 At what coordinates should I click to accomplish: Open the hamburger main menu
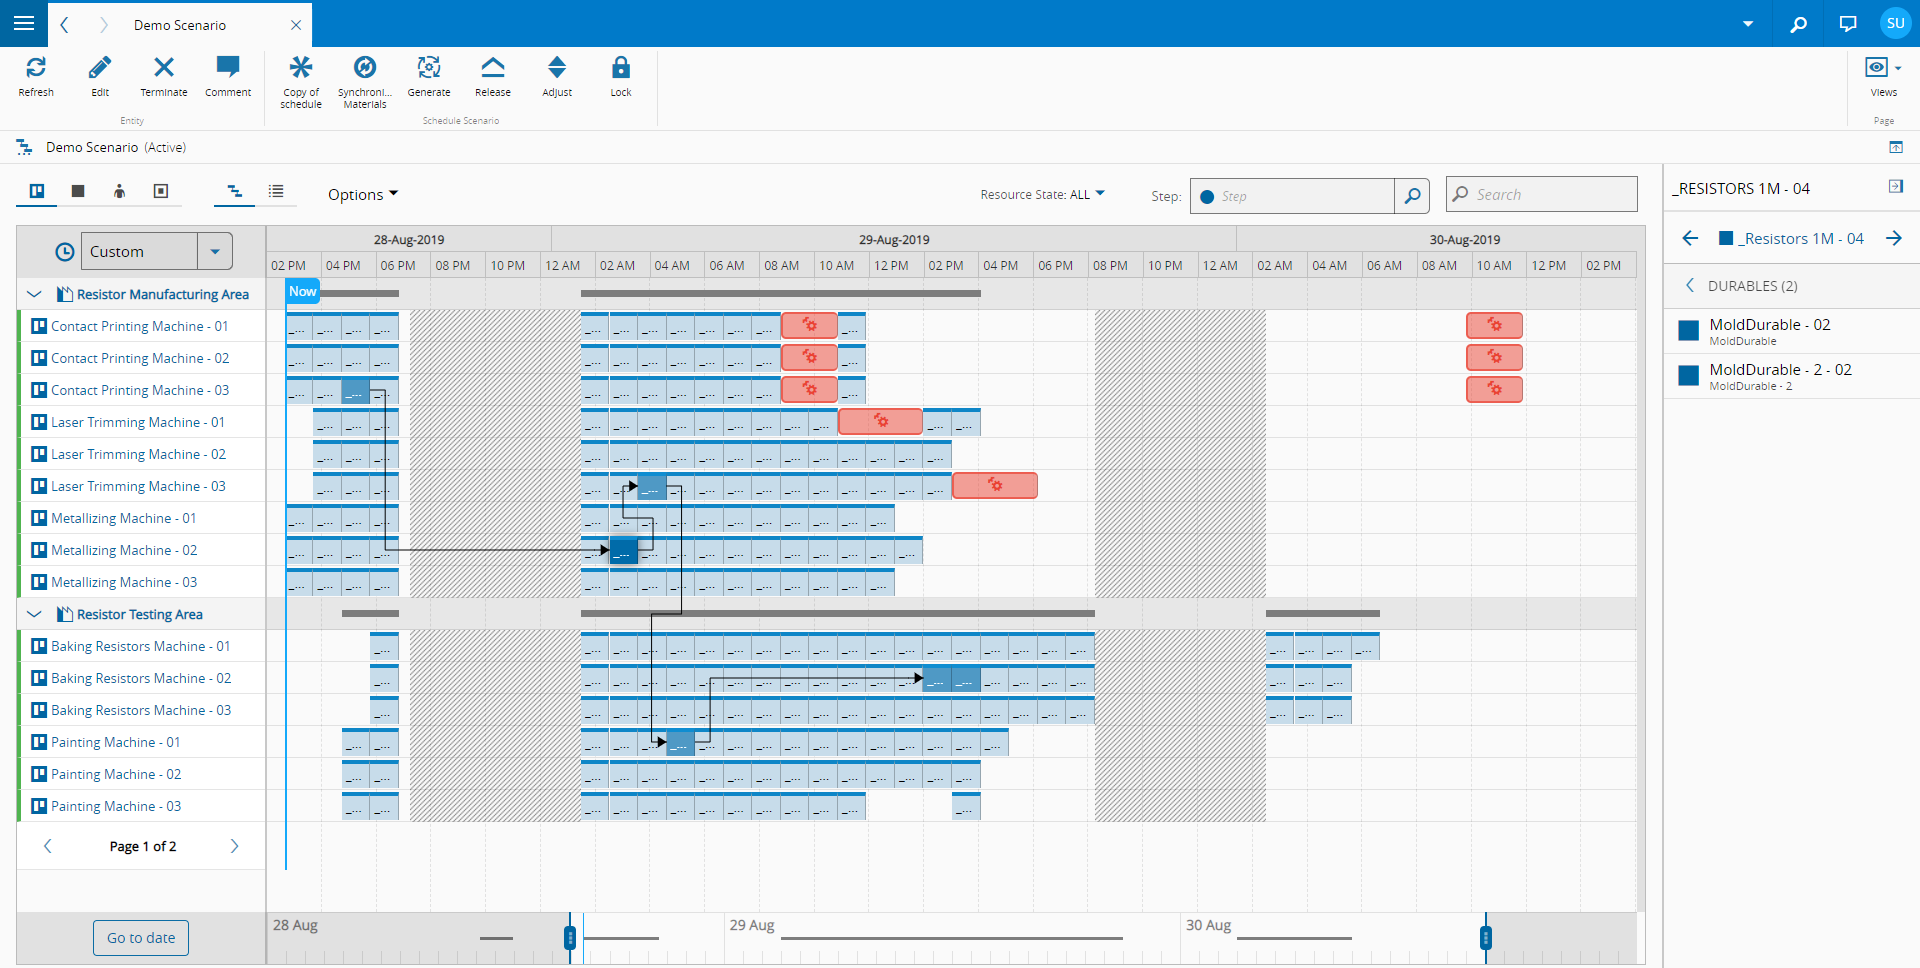point(24,23)
